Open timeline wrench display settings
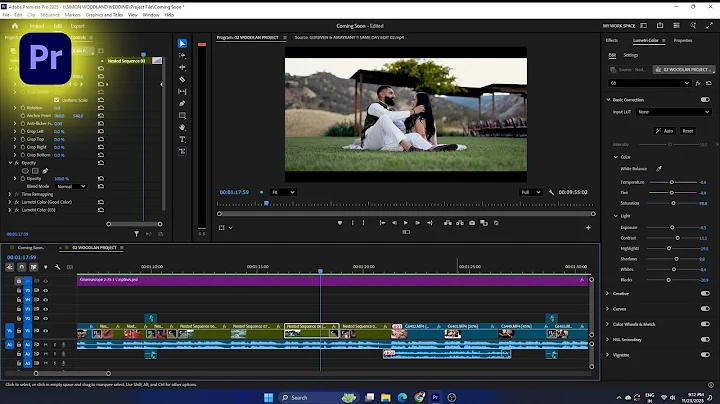Viewport: 720px width, 404px height. pos(57,267)
